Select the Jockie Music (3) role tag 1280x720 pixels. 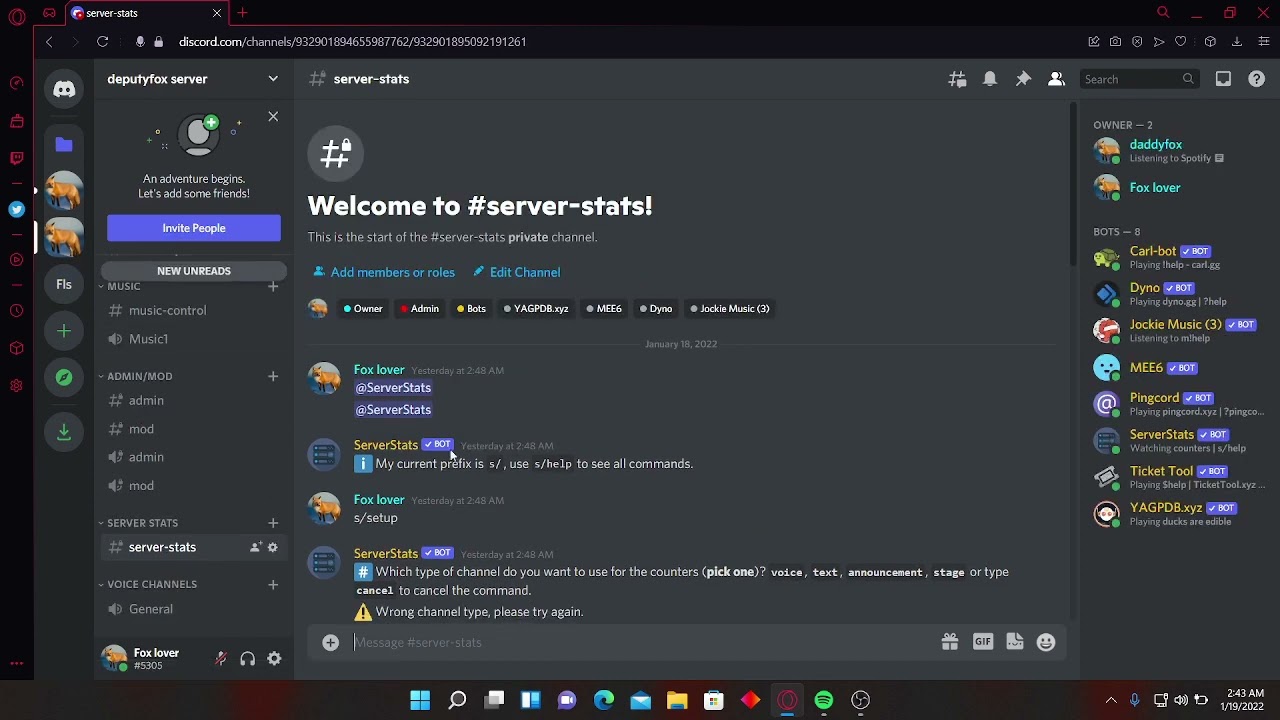pyautogui.click(x=730, y=309)
